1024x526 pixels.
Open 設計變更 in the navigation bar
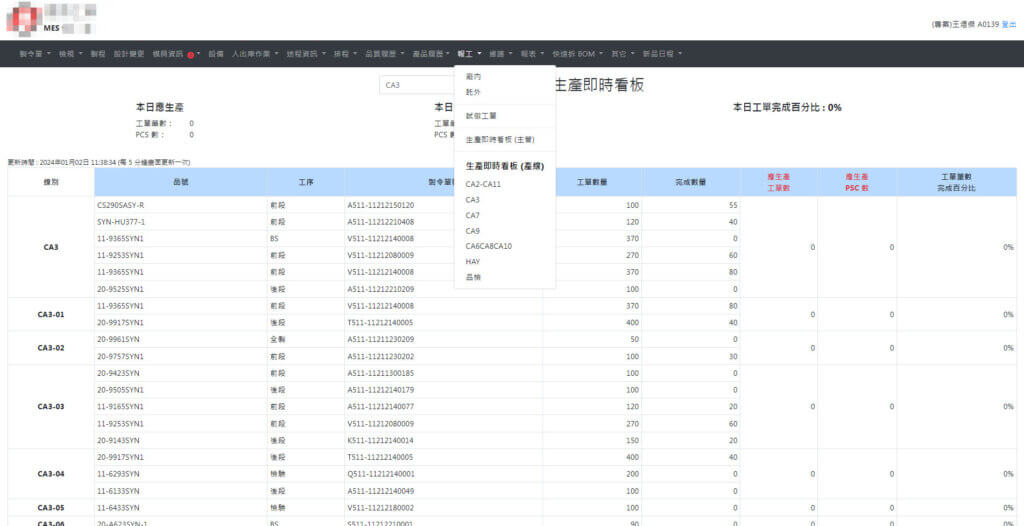pos(129,53)
